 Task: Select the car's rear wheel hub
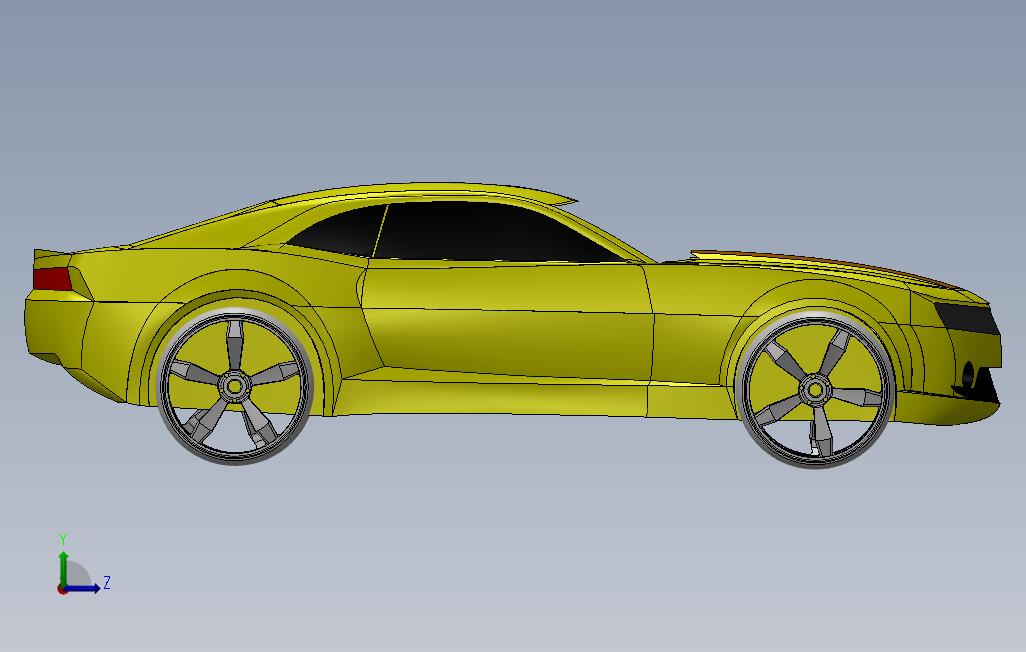[234, 386]
